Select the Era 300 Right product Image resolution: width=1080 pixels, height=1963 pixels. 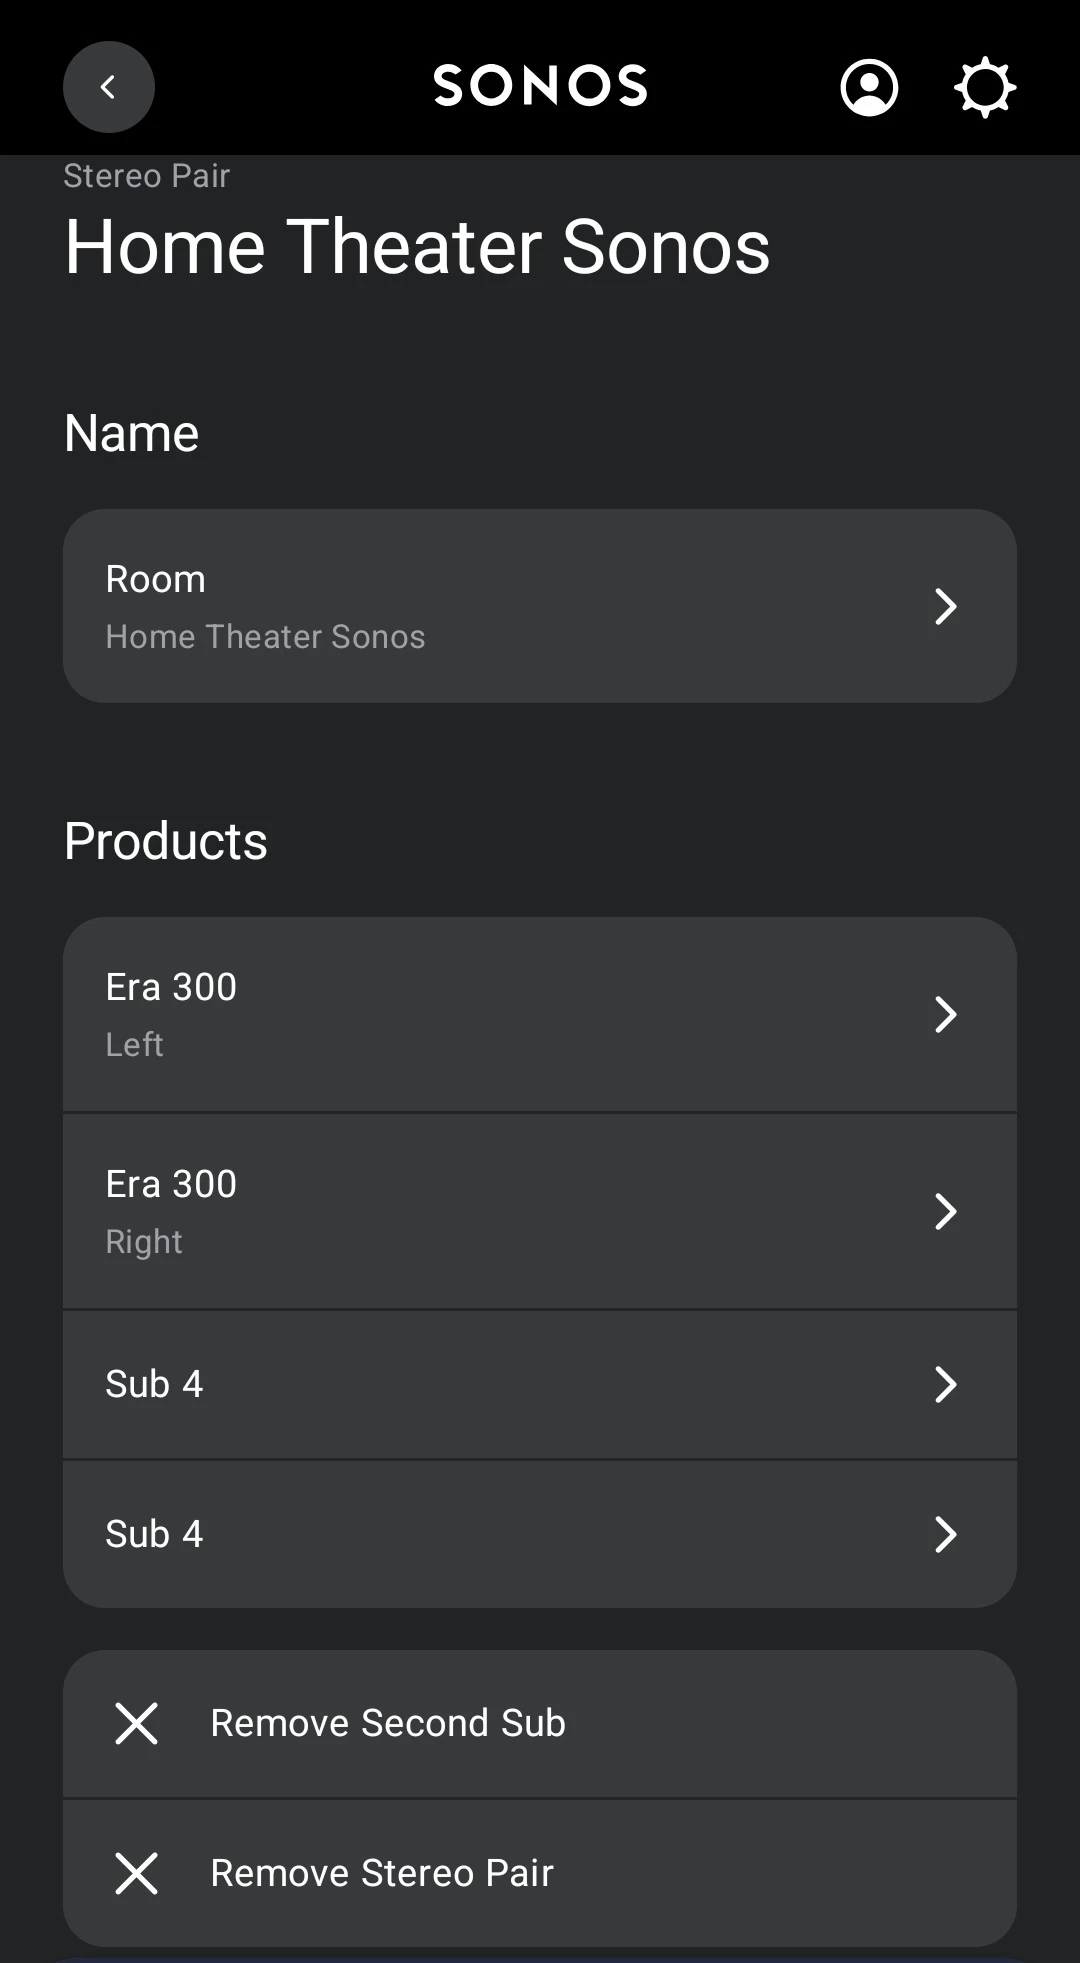[172, 1211]
